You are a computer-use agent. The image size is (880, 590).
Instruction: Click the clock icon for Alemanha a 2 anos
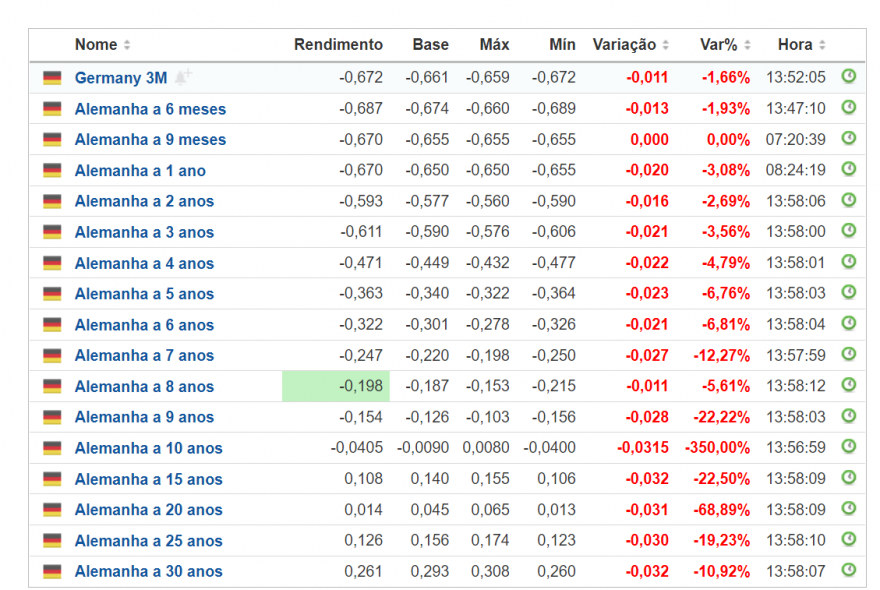[x=849, y=199]
